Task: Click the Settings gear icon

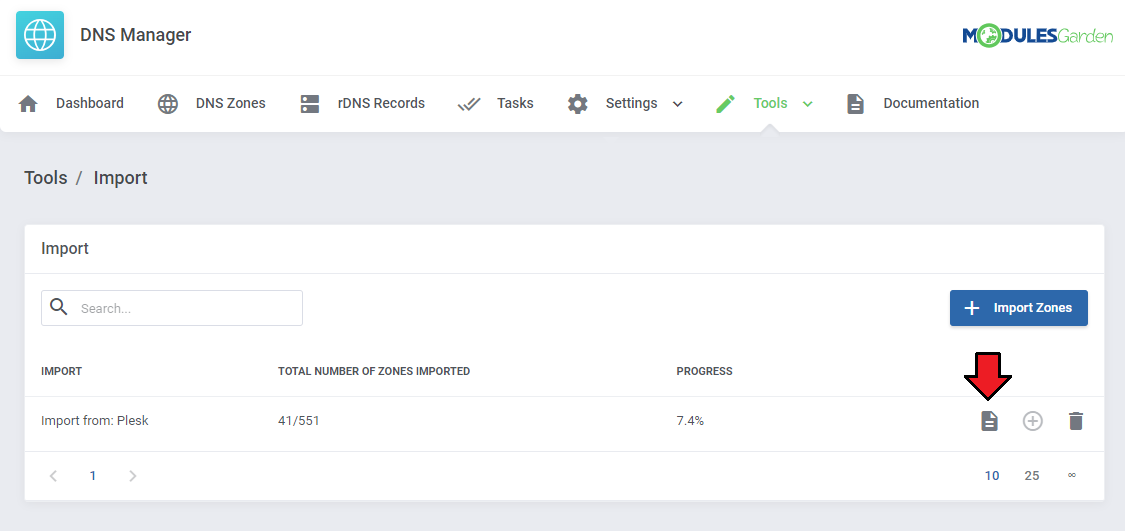Action: pyautogui.click(x=578, y=103)
